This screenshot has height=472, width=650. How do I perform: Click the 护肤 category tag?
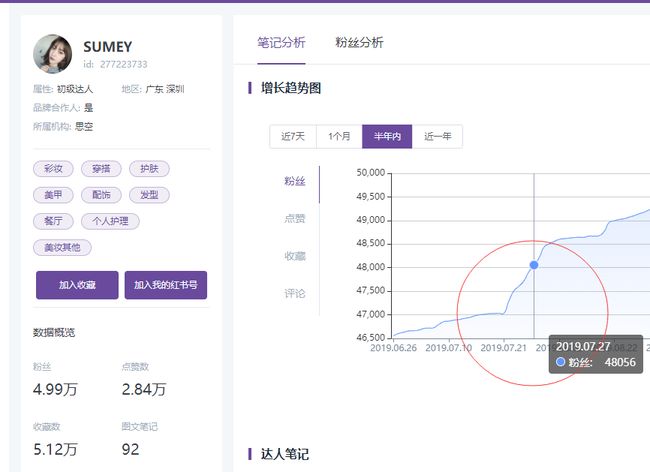pyautogui.click(x=149, y=169)
